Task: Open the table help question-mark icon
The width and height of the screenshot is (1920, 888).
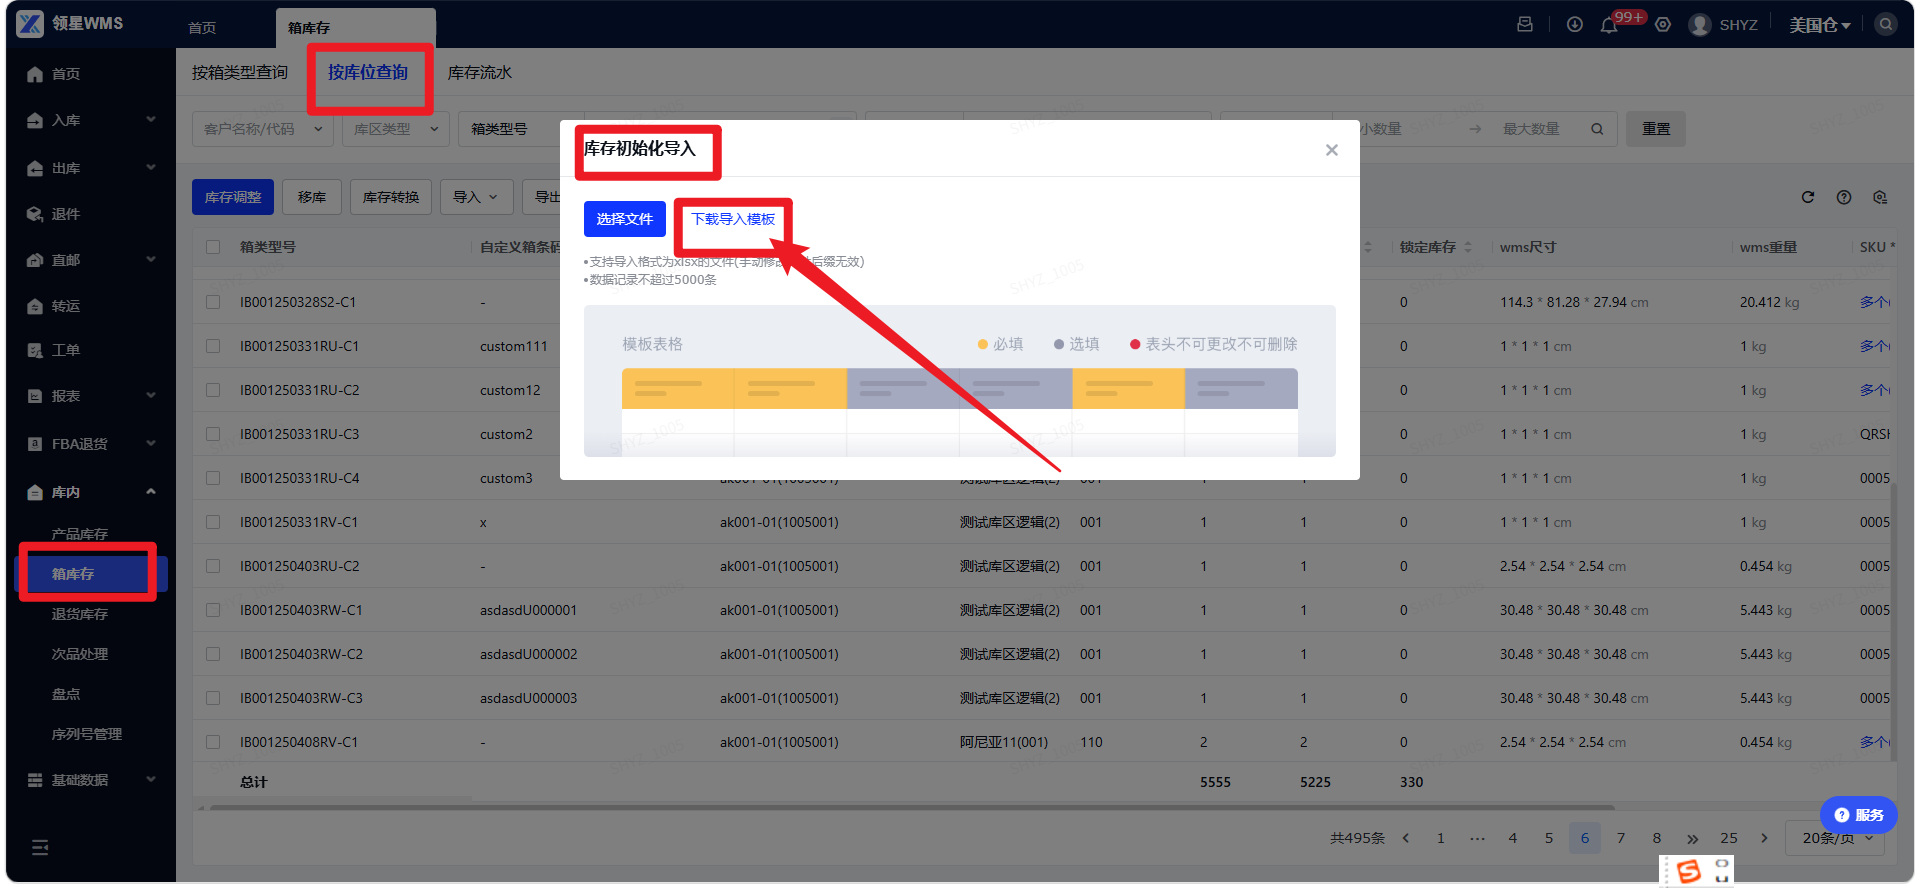Action: (1844, 197)
